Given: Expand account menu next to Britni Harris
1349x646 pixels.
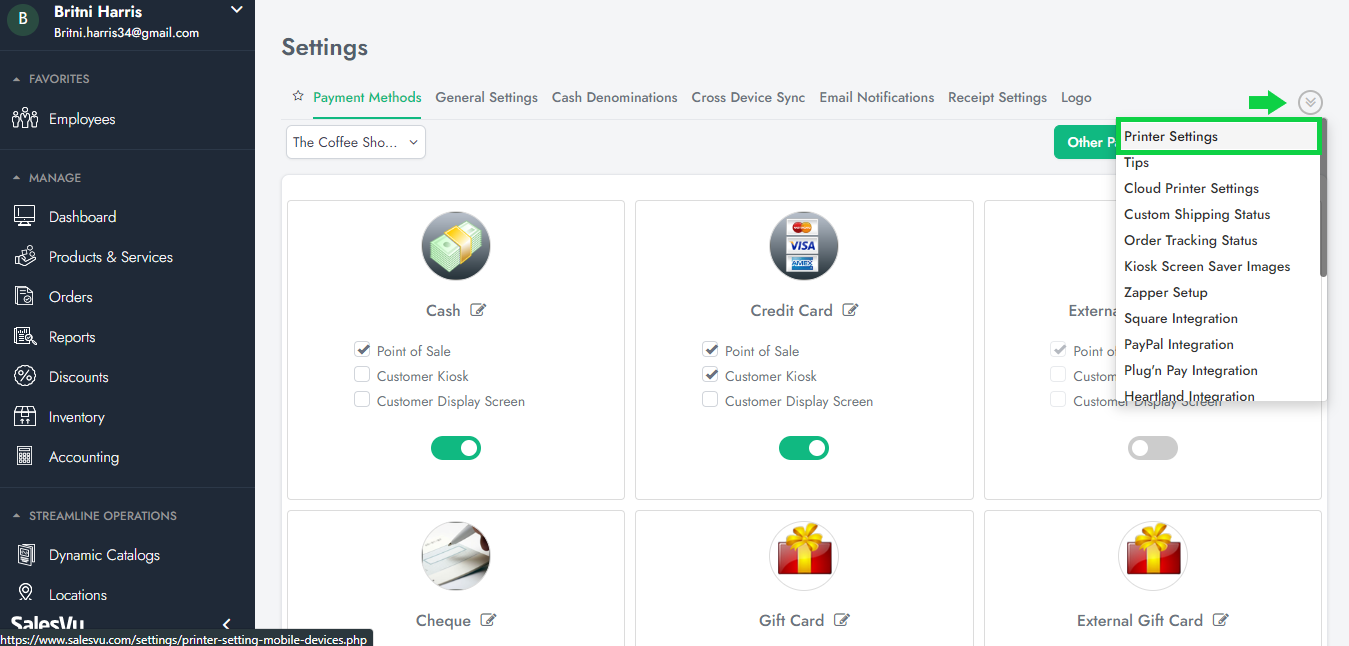Looking at the screenshot, I should pyautogui.click(x=237, y=11).
